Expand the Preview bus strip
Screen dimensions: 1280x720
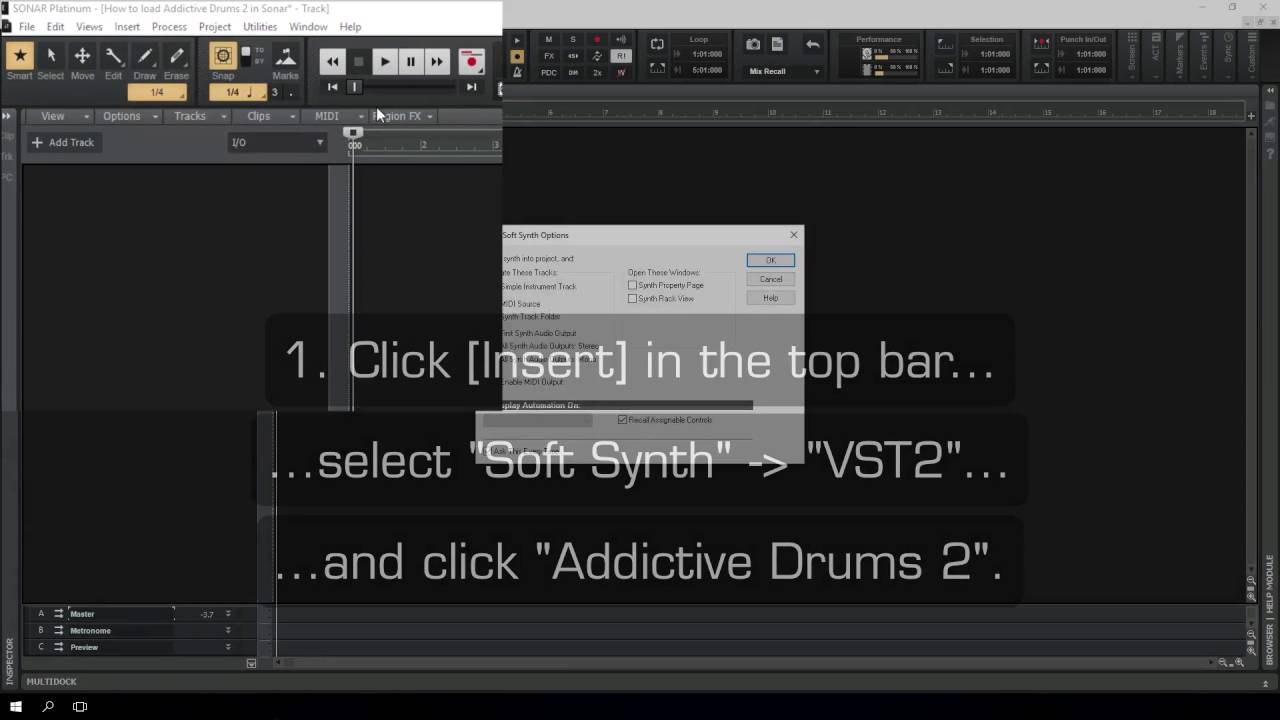228,647
